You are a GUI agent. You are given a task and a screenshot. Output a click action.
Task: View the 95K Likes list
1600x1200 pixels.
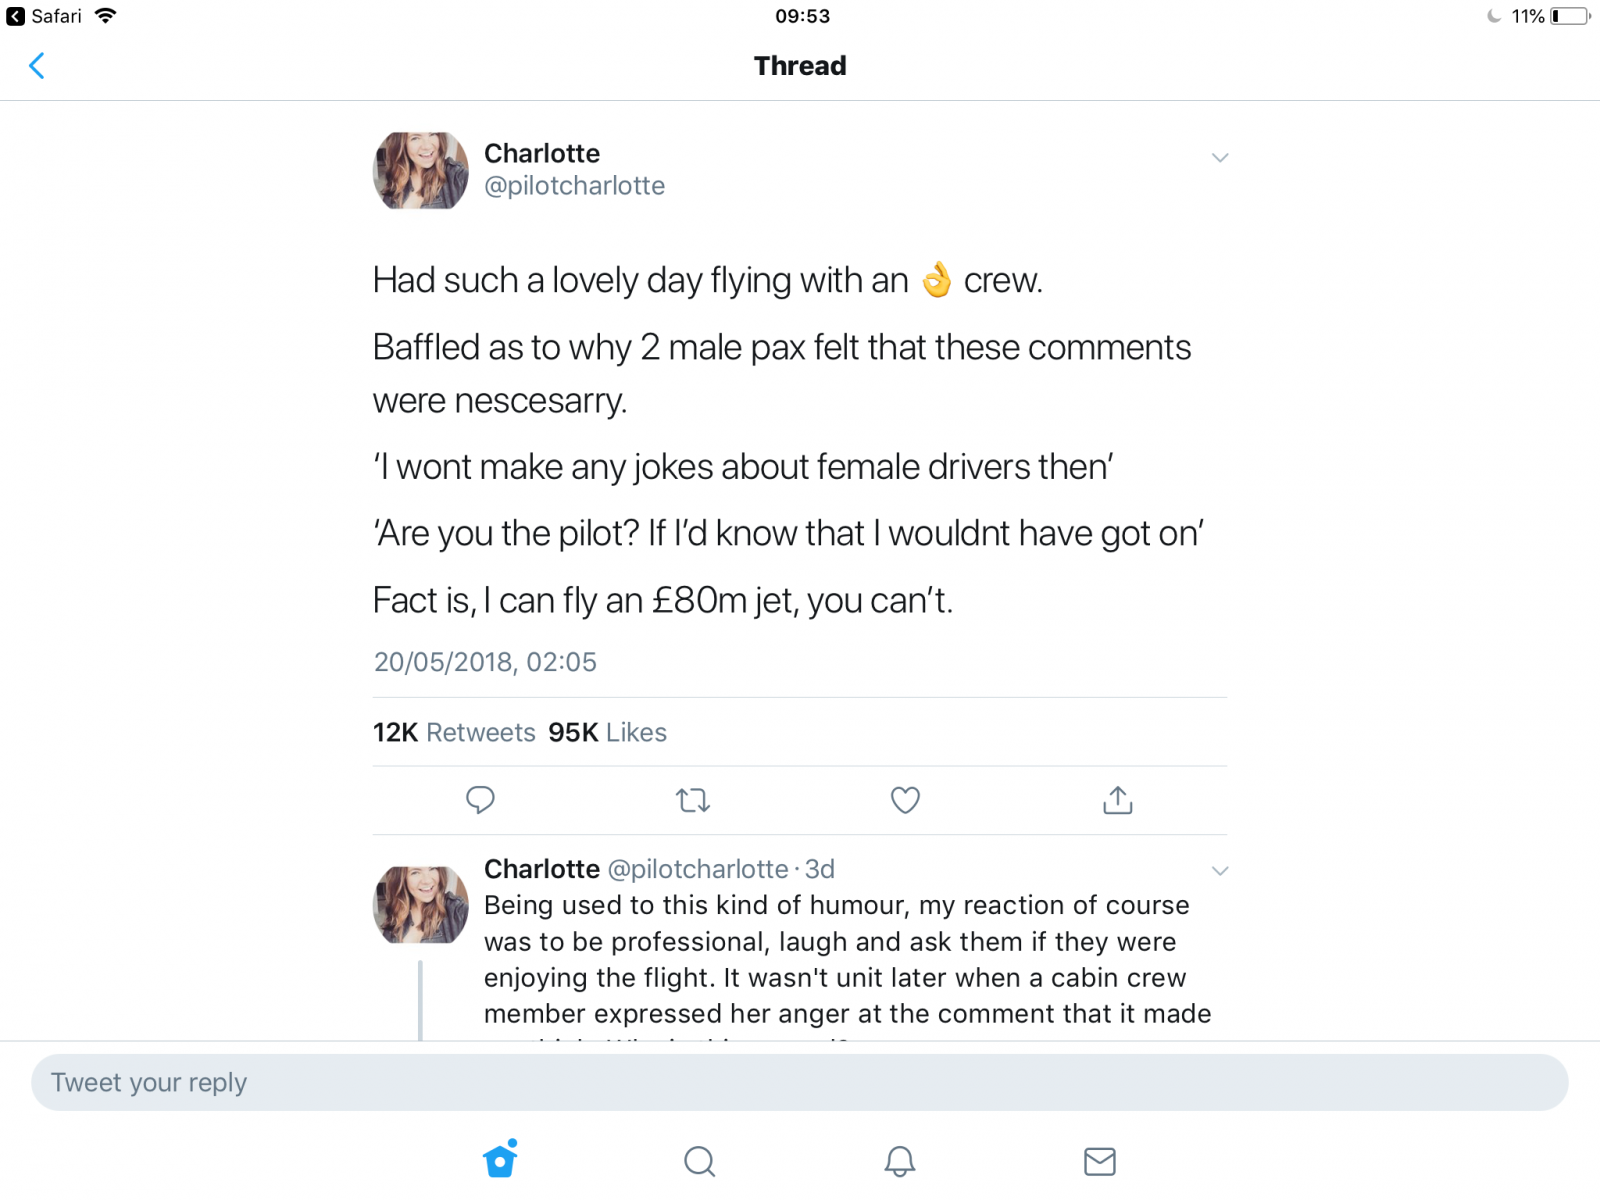[607, 732]
